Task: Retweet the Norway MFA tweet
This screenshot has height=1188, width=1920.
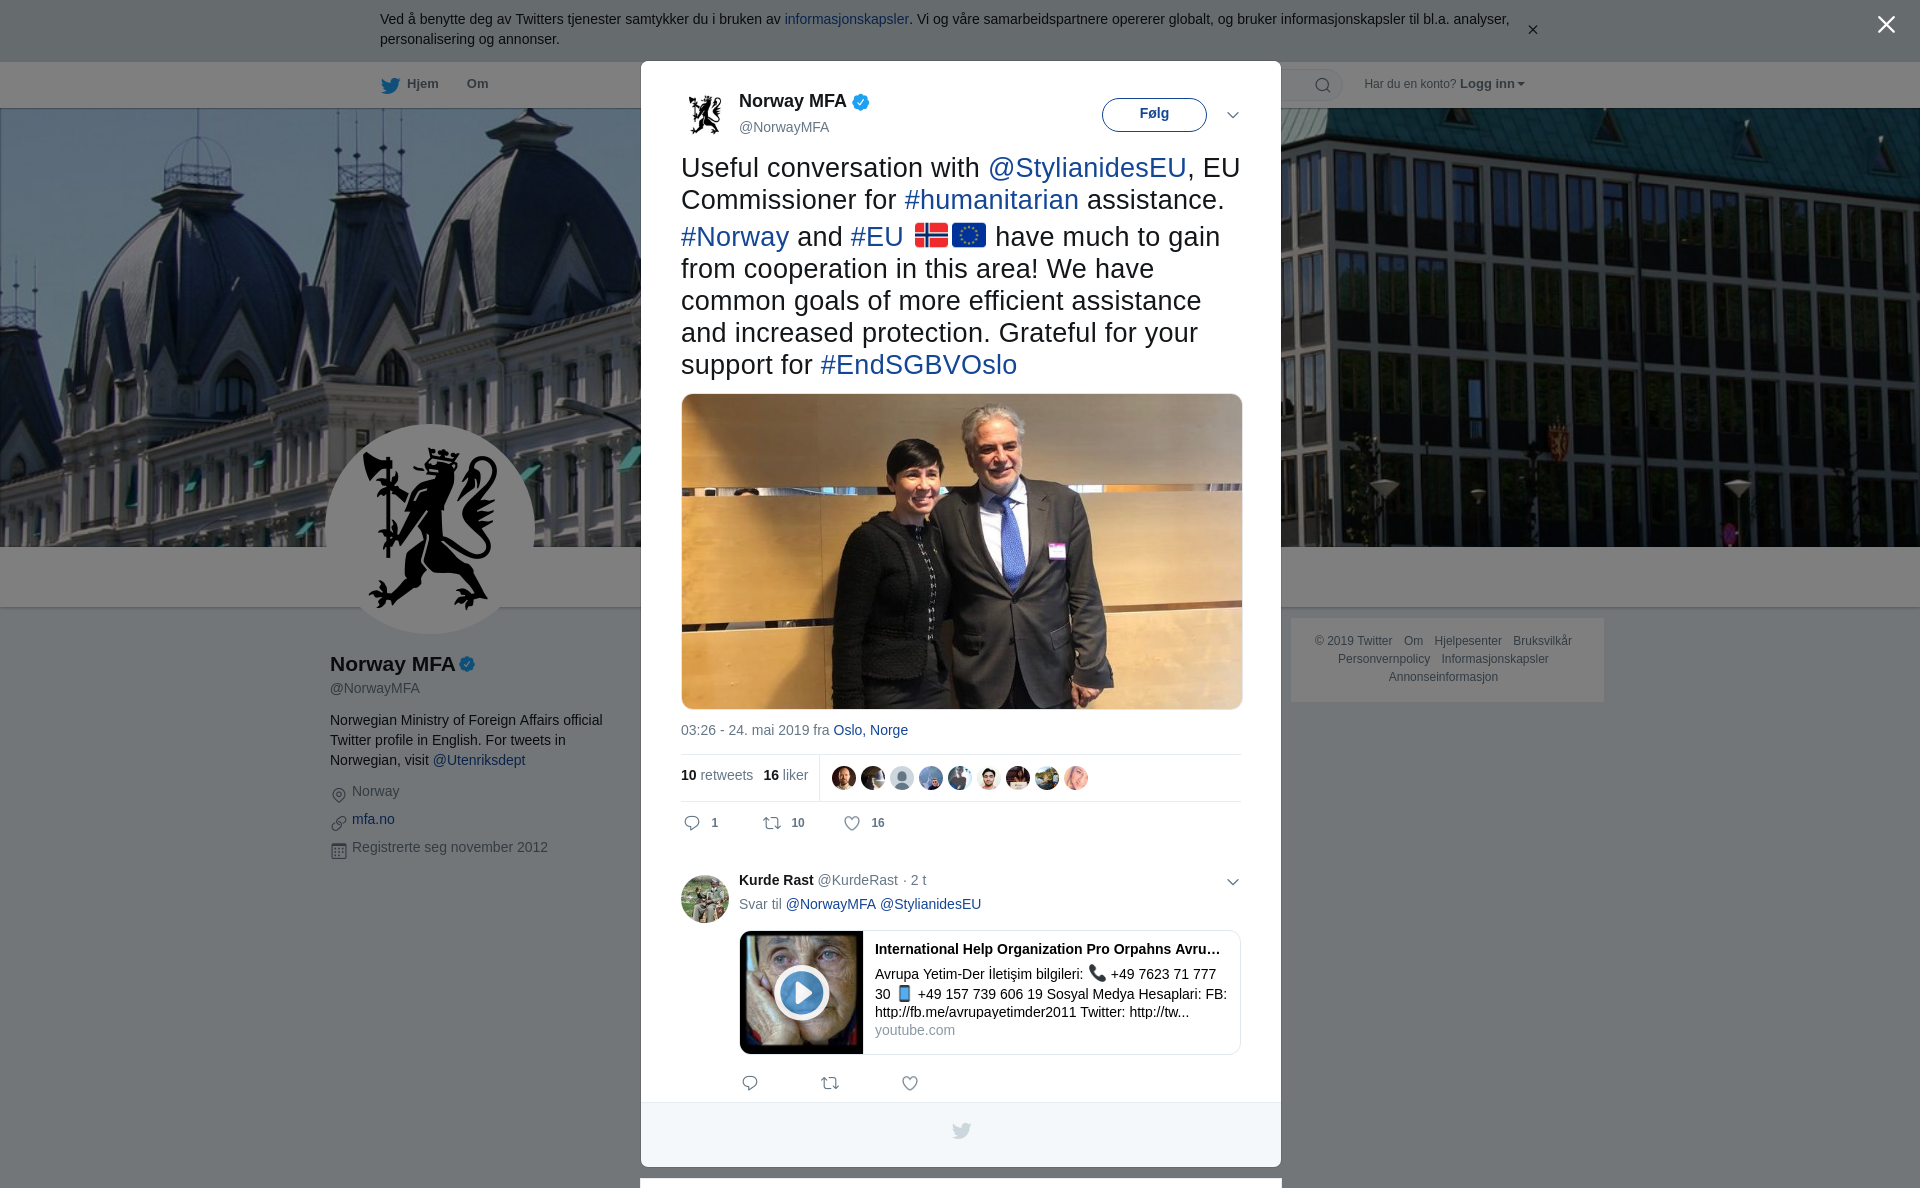Action: [x=772, y=823]
